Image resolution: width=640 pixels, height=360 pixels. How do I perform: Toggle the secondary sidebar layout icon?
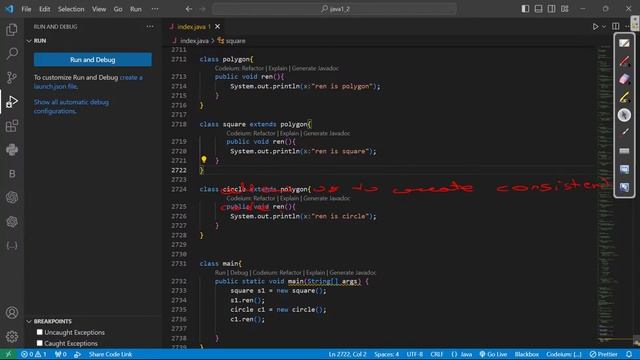(551, 9)
